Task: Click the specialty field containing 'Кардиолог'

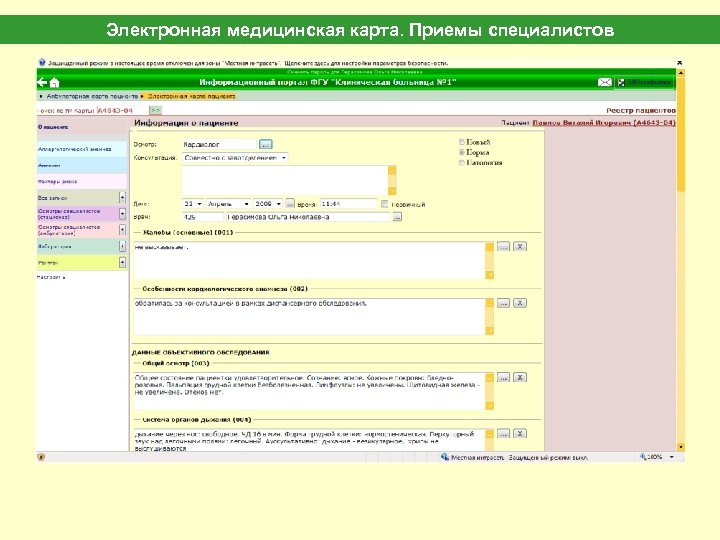Action: point(219,144)
